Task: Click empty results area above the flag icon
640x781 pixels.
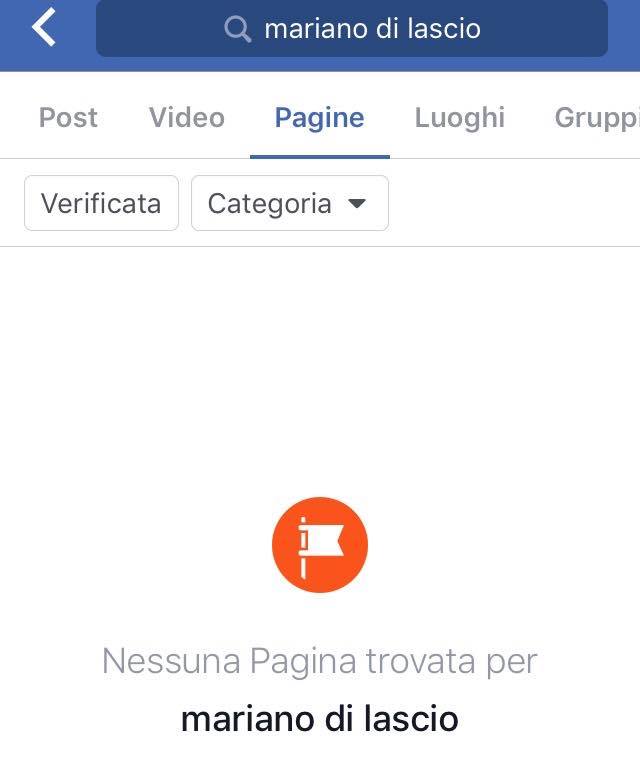Action: tap(320, 369)
